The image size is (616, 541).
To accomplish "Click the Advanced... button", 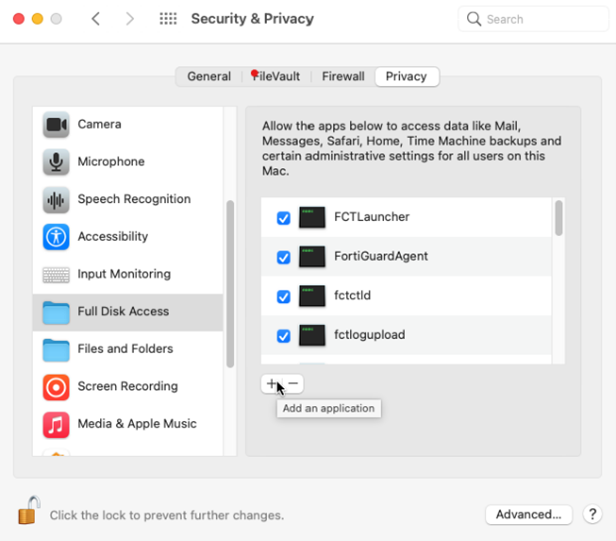I will pyautogui.click(x=528, y=514).
